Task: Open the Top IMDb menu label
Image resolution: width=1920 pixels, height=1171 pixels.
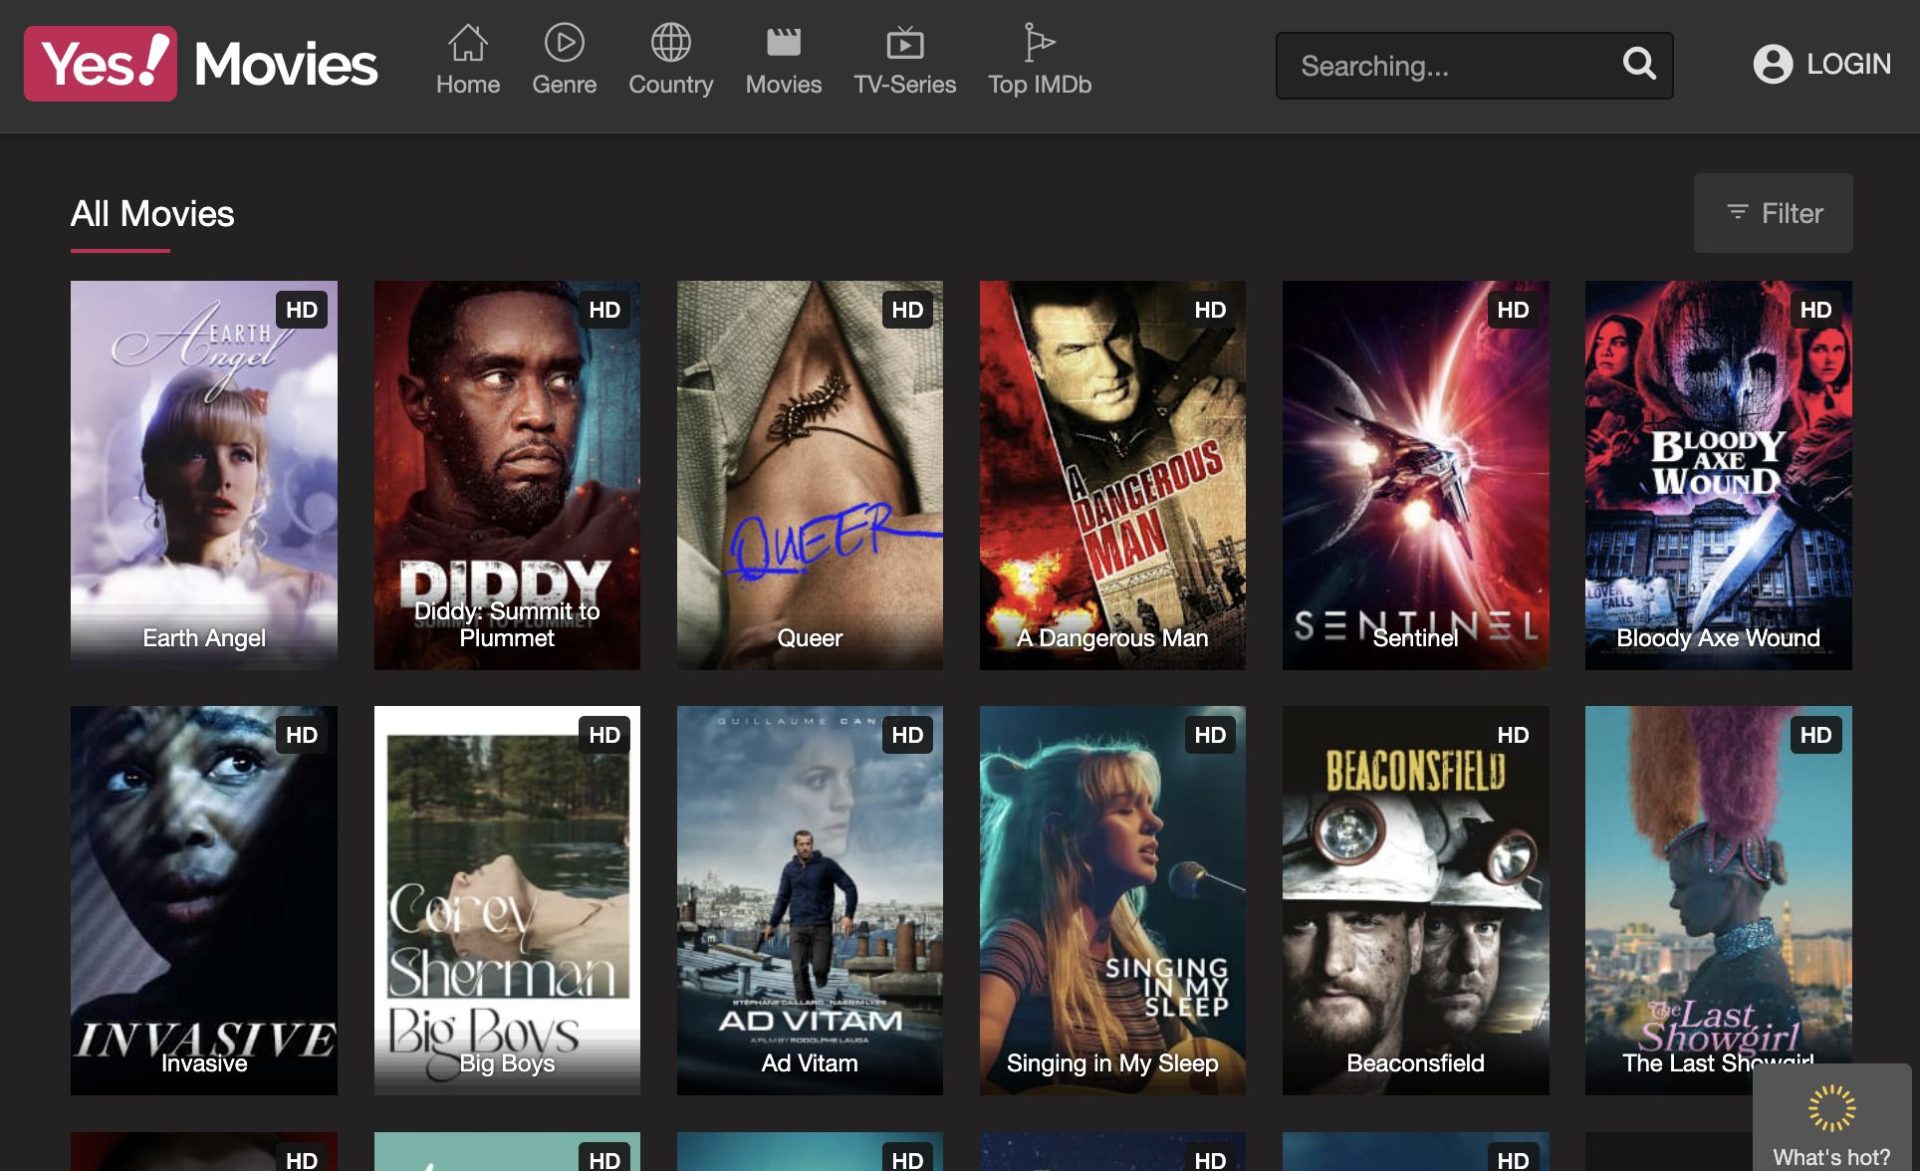Action: tap(1039, 85)
